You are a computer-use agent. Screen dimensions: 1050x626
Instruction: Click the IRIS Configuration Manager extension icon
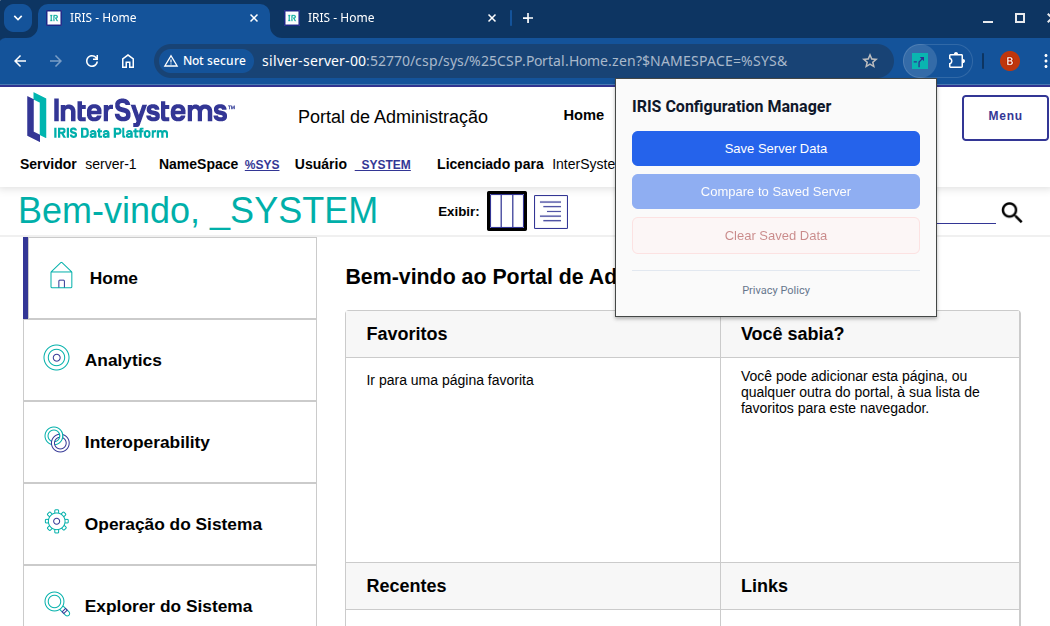[x=919, y=61]
